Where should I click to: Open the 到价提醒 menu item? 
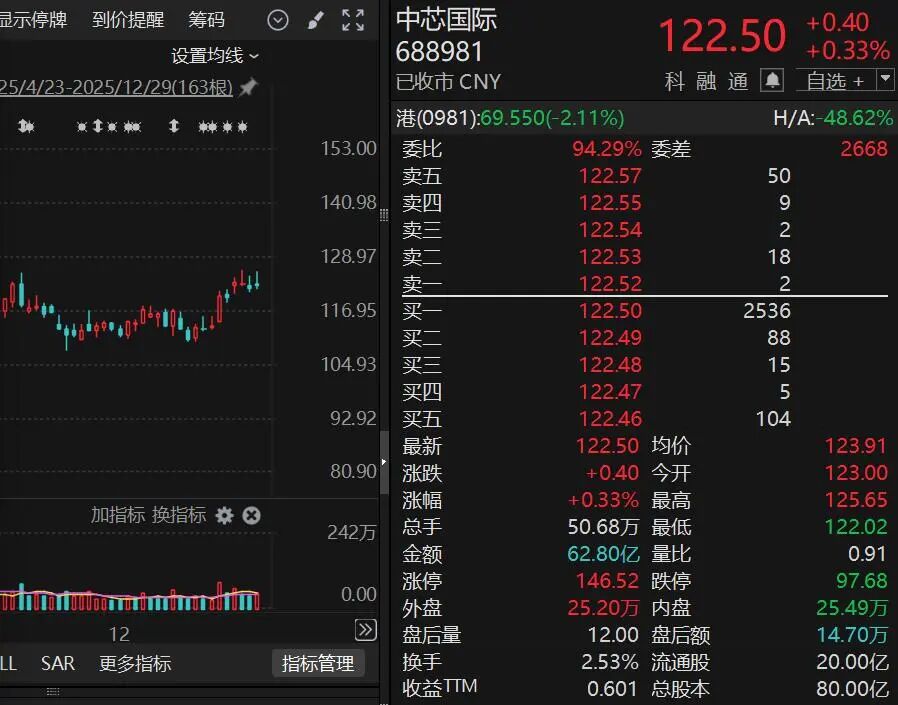tap(128, 20)
